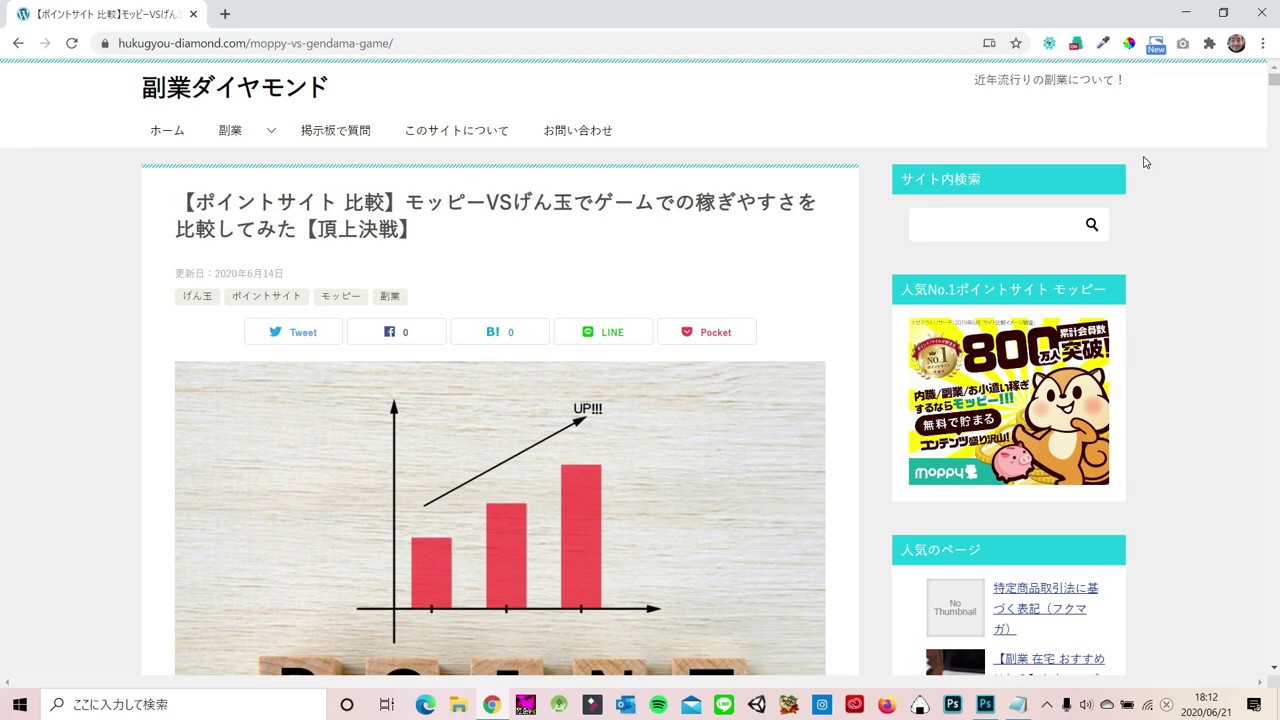Open the Windows Start menu

(20, 704)
